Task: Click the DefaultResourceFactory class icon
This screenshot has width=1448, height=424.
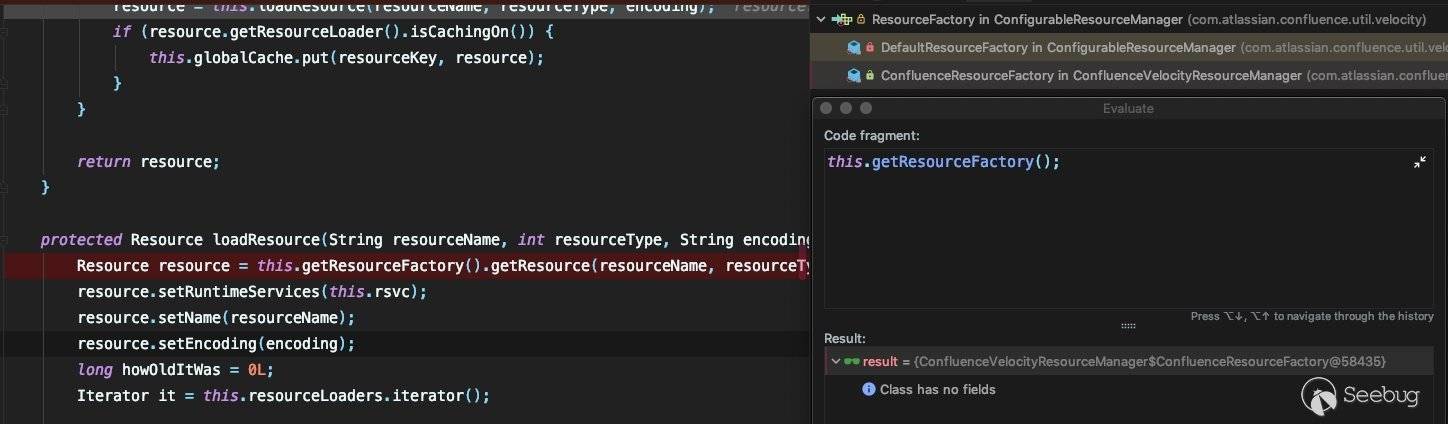Action: 854,47
